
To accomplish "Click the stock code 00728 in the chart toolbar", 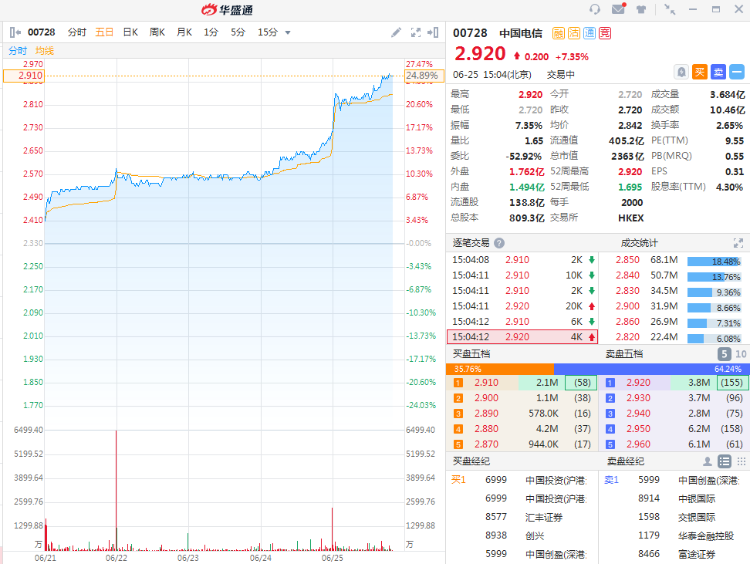I will pos(41,32).
